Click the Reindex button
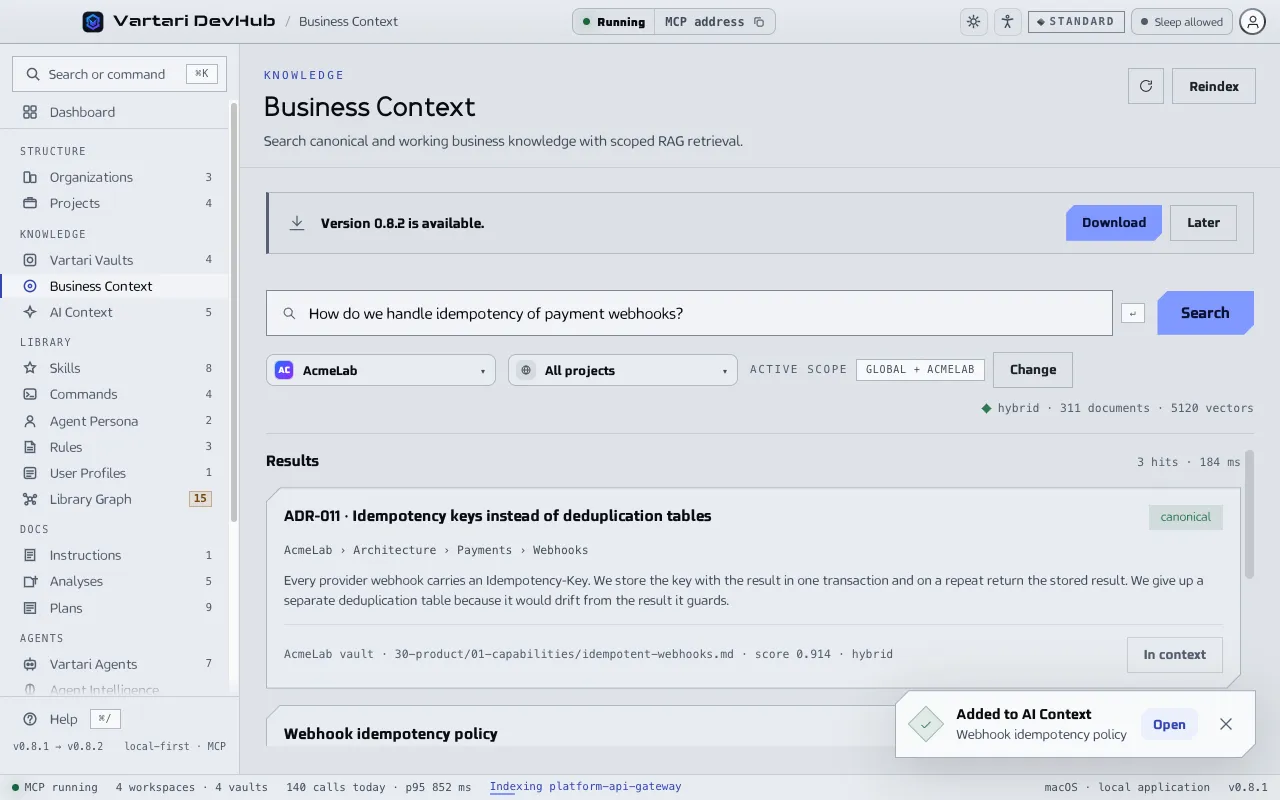The height and width of the screenshot is (800, 1280). click(x=1214, y=86)
